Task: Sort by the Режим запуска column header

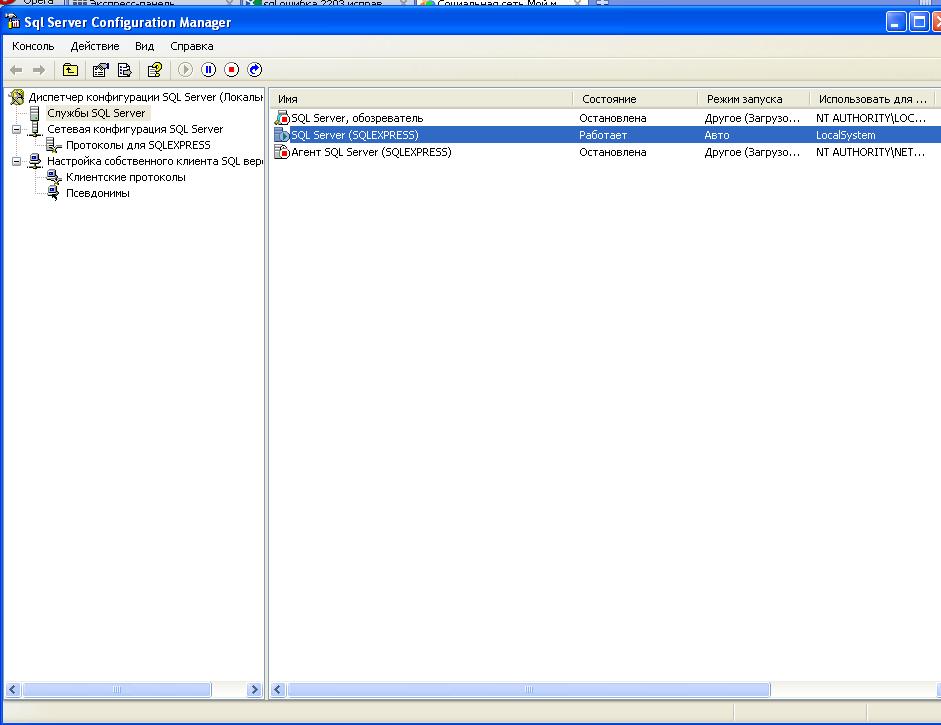Action: pyautogui.click(x=753, y=99)
